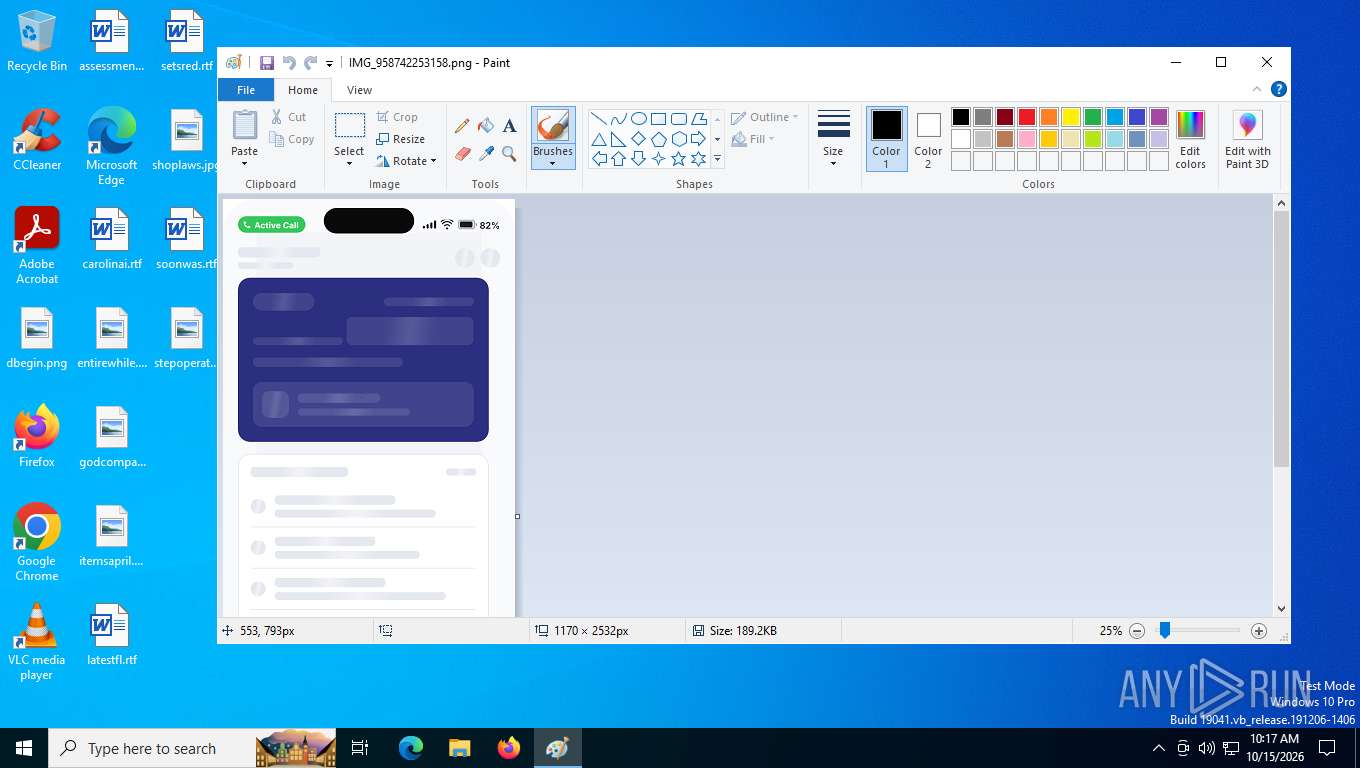
Task: Select the Pencil tool
Action: click(462, 126)
